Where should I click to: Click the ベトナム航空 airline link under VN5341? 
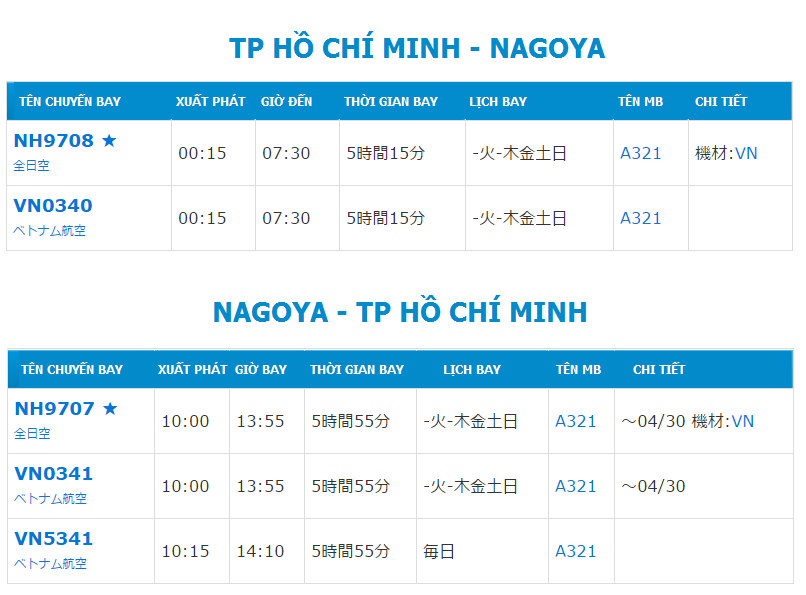pyautogui.click(x=50, y=564)
